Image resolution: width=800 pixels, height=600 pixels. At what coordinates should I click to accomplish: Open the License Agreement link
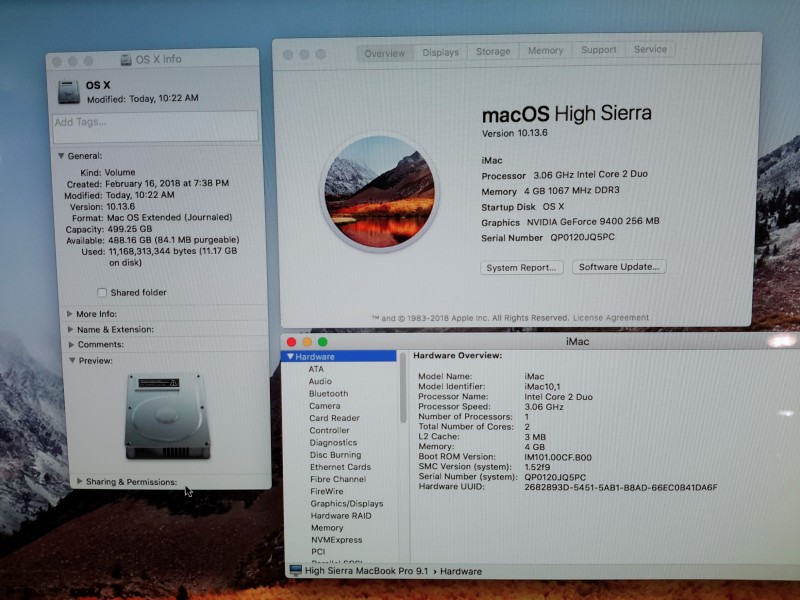pyautogui.click(x=611, y=317)
